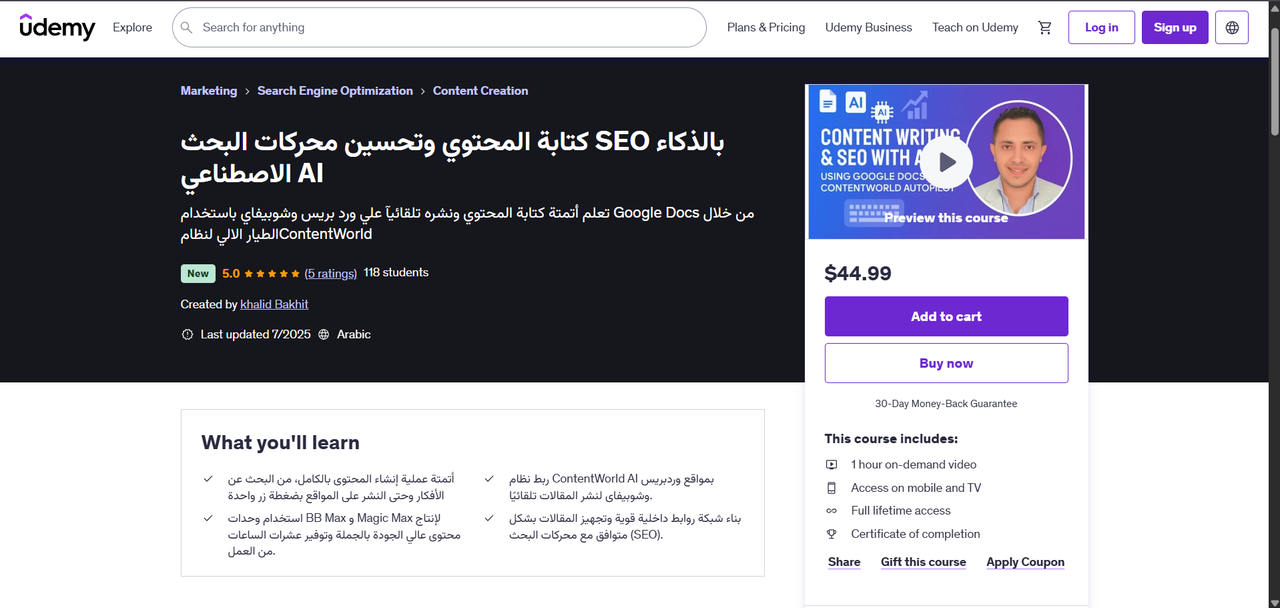Click the Magic Max learning point checkmark
1280x608 pixels.
coord(208,518)
